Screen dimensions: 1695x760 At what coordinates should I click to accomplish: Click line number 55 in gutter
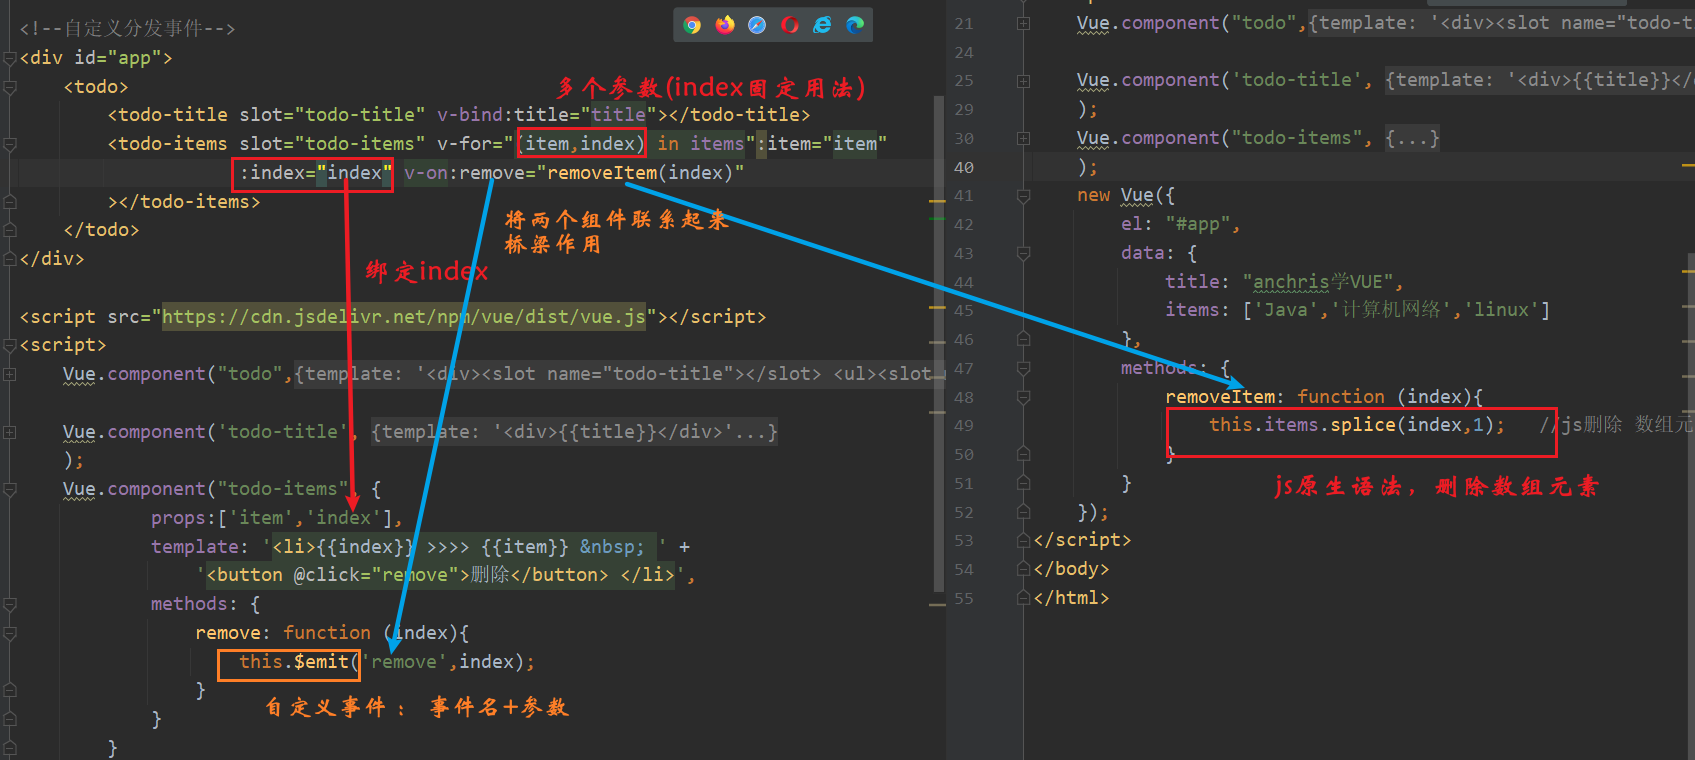(964, 598)
